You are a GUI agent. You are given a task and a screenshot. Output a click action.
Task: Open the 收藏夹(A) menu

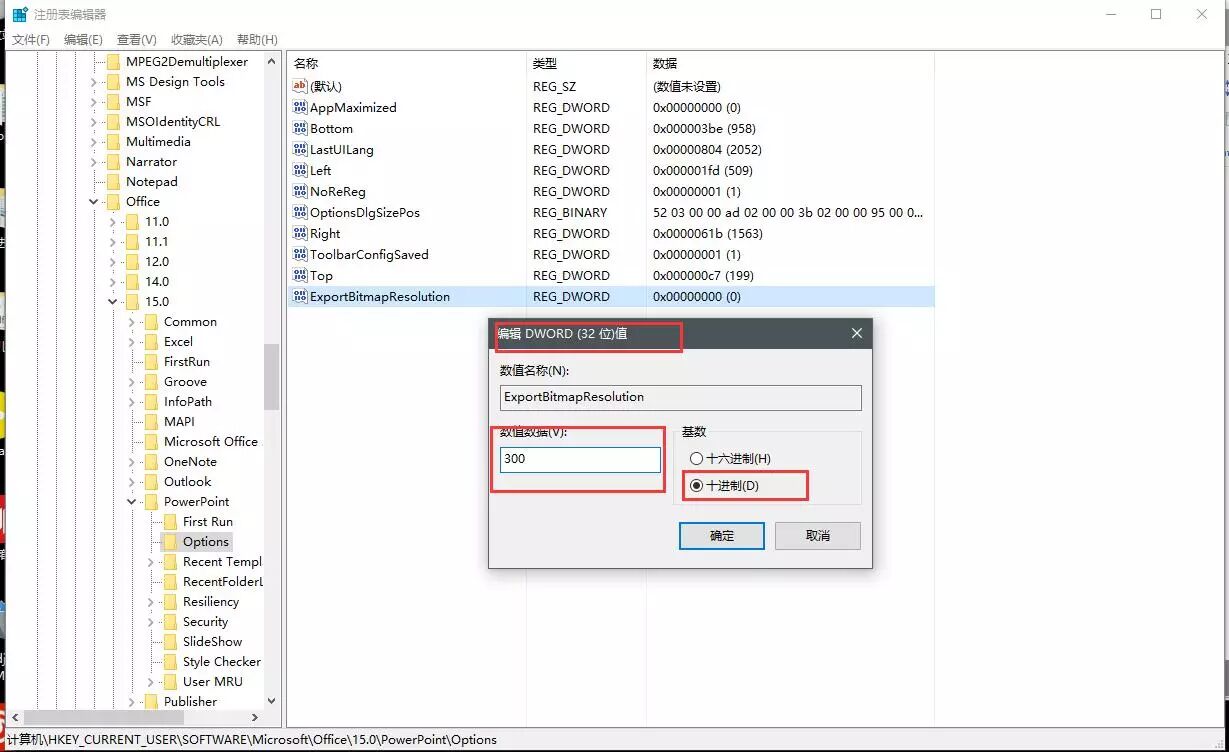click(x=197, y=39)
